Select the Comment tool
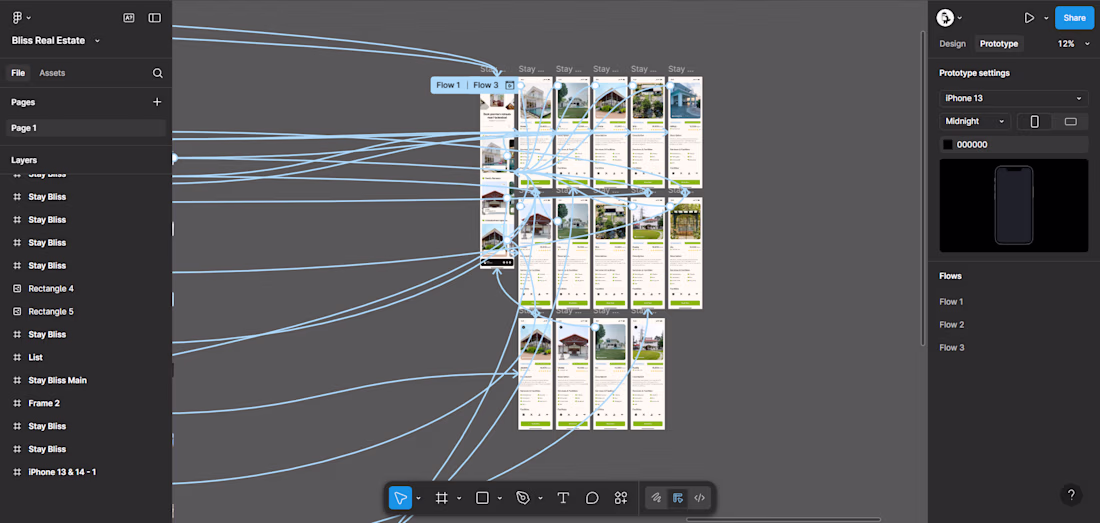 (592, 498)
